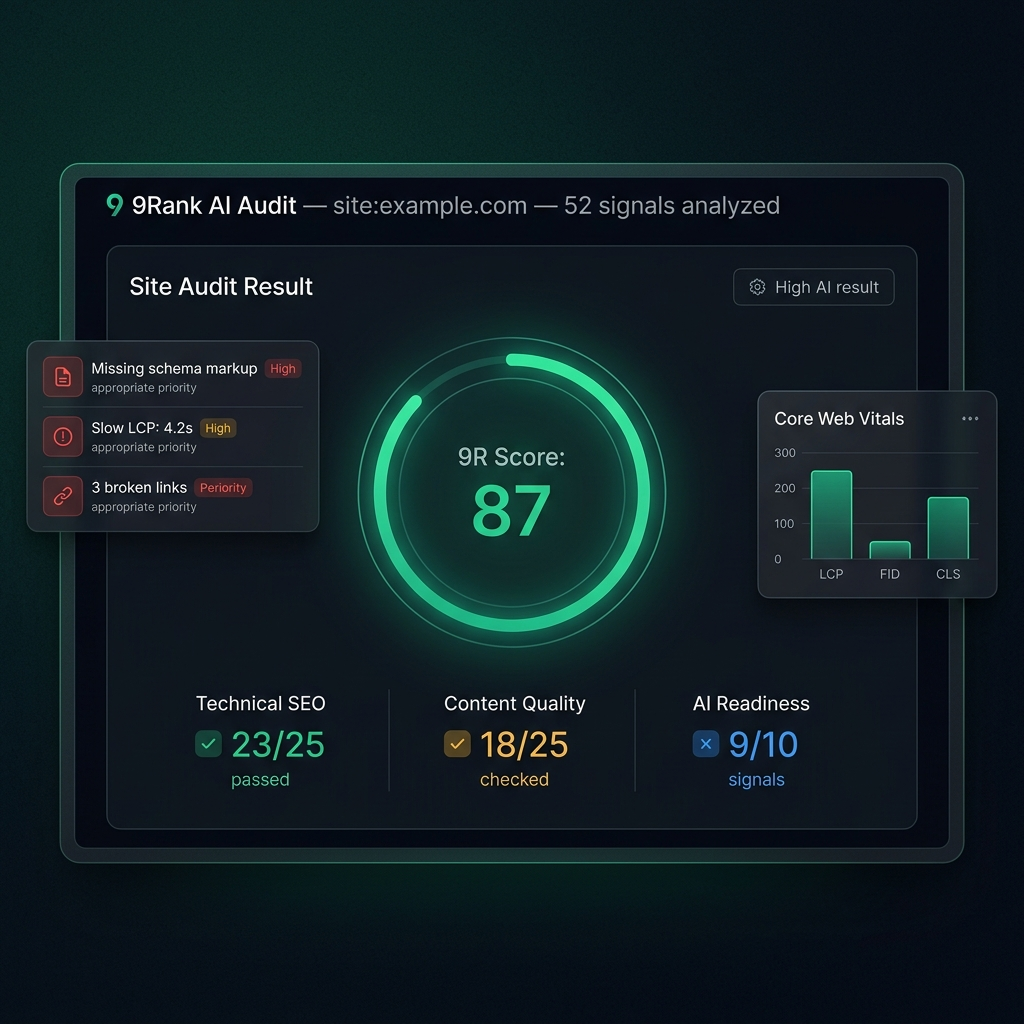Click the Missing schema markup text
Screen dimensions: 1024x1024
pyautogui.click(x=174, y=368)
